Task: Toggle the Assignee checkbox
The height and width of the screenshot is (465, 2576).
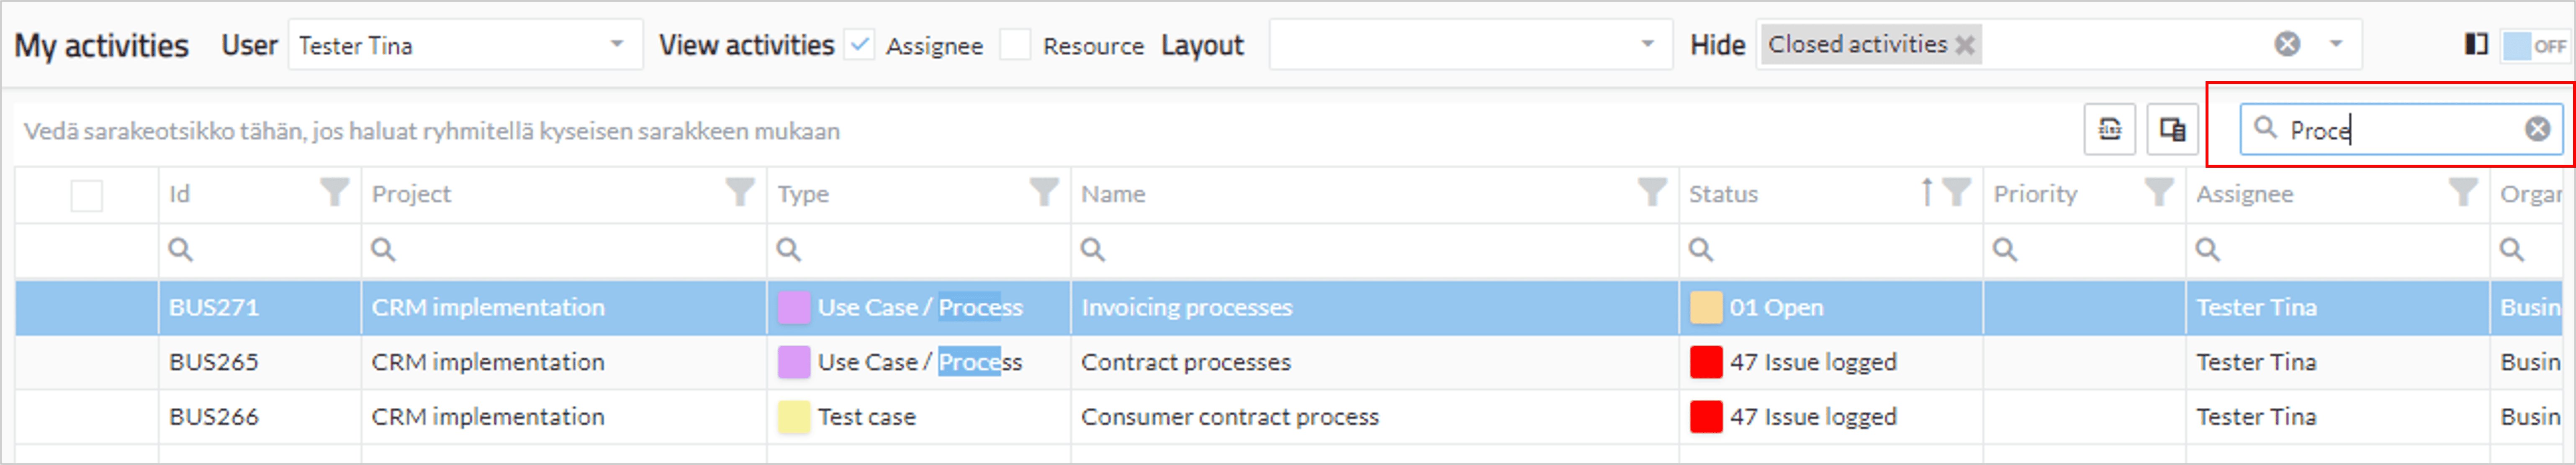Action: 859,45
